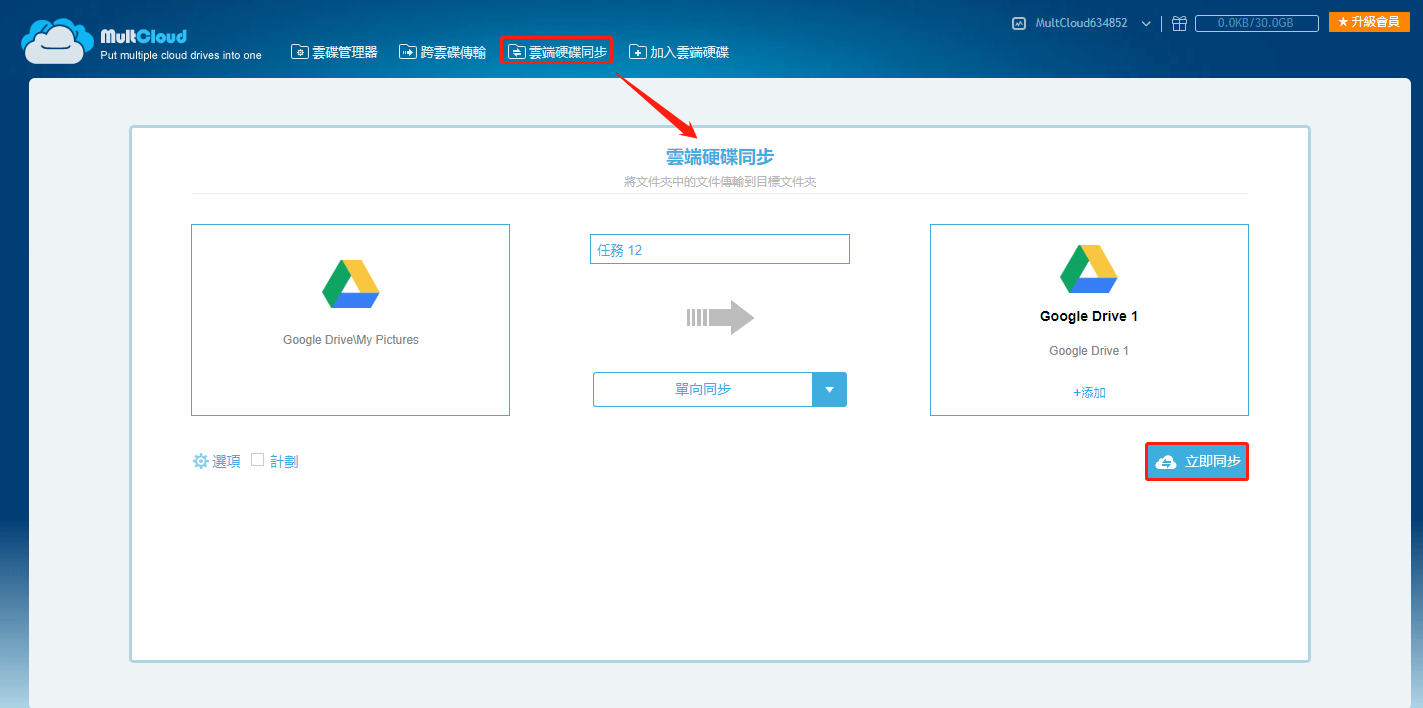The width and height of the screenshot is (1423, 708).
Task: Open 選項 options gear icon
Action: pos(200,461)
